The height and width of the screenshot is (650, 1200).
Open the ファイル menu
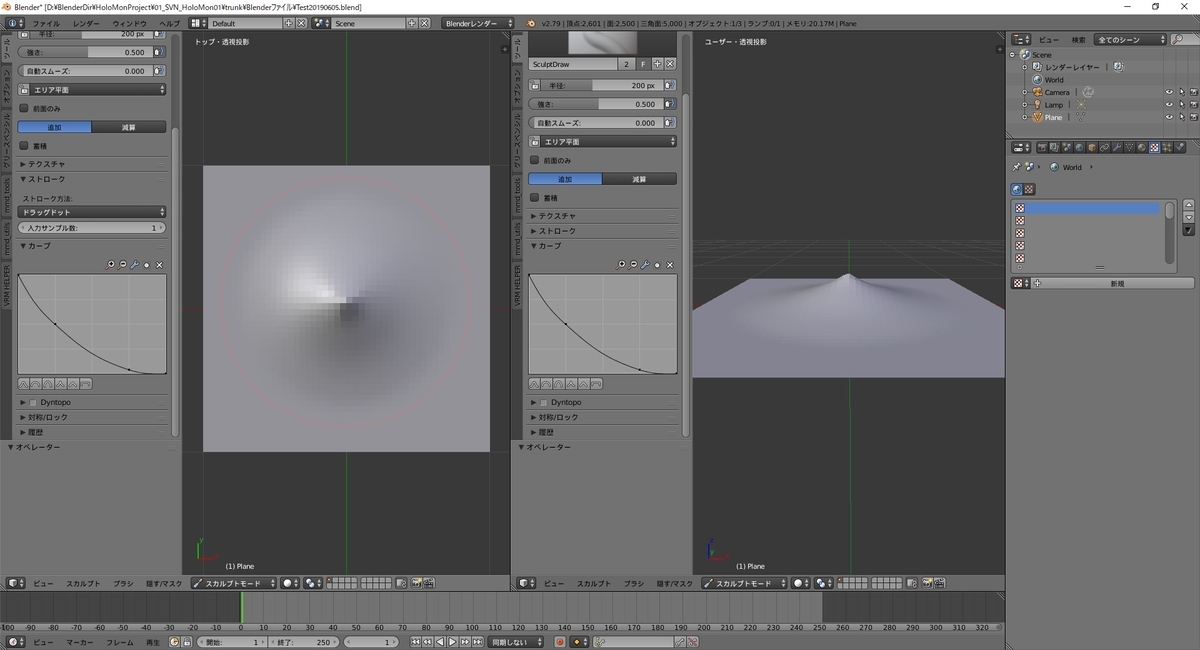46,22
